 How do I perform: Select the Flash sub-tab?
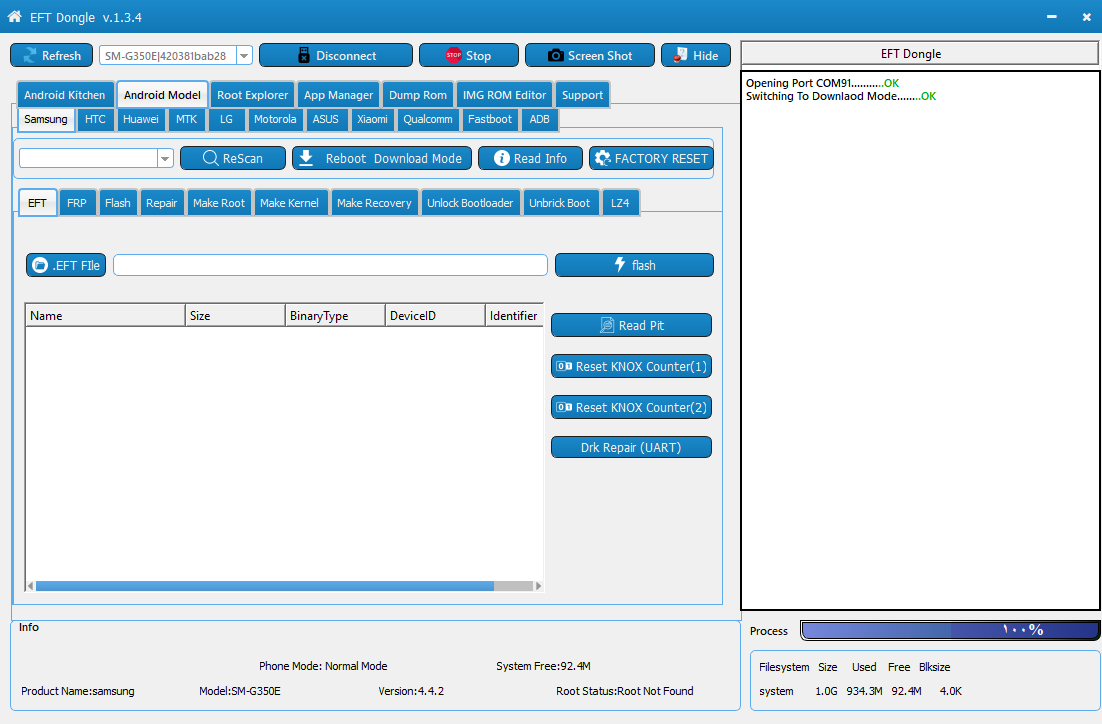pos(117,203)
